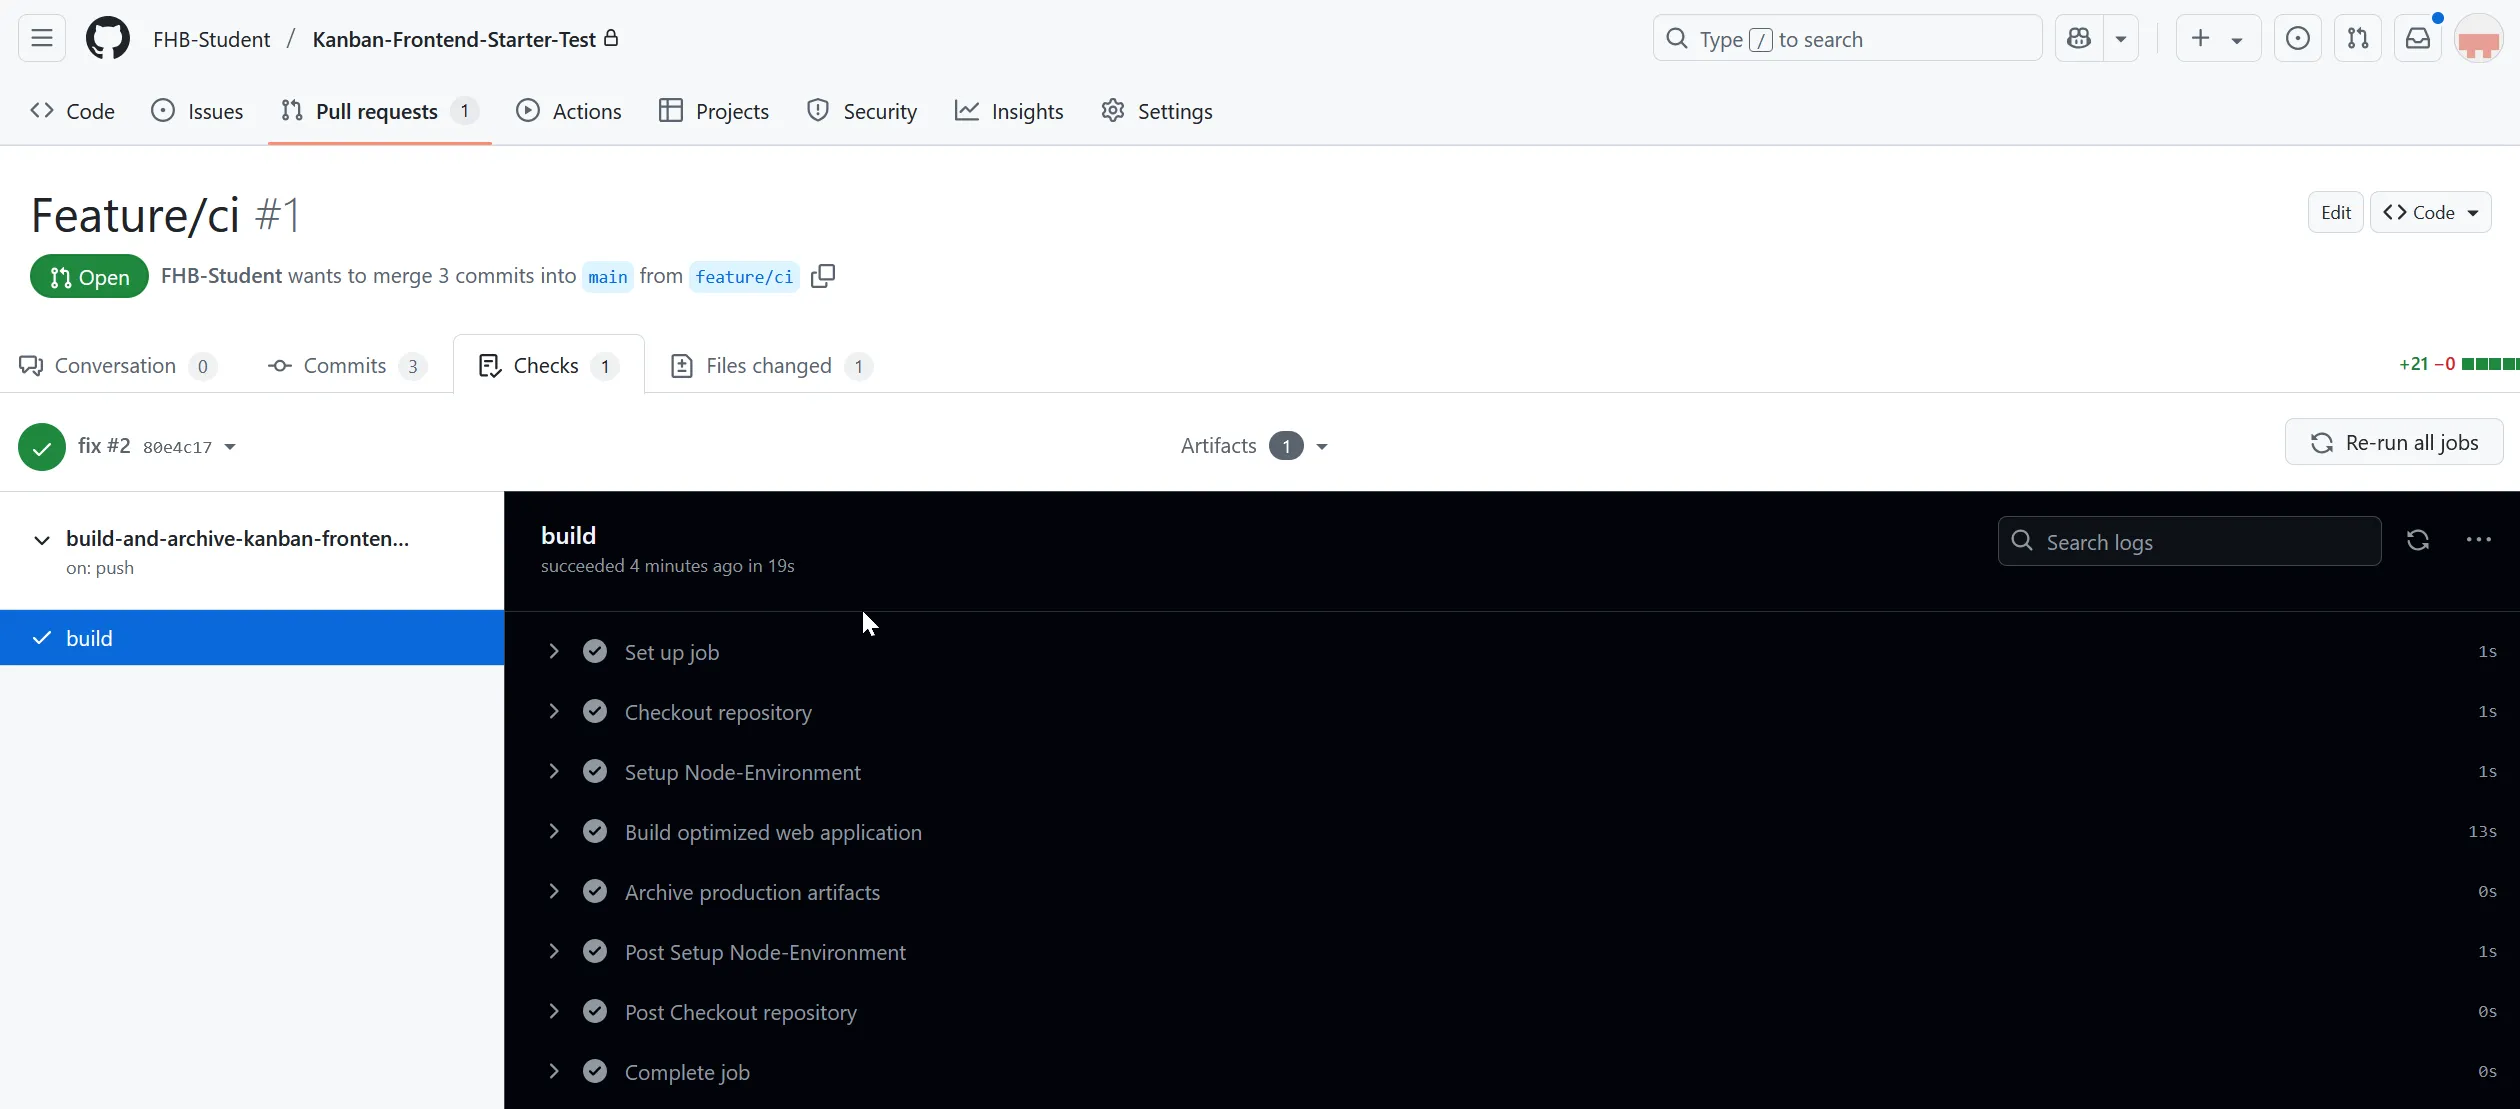Click the Re-run all jobs button

(2393, 441)
